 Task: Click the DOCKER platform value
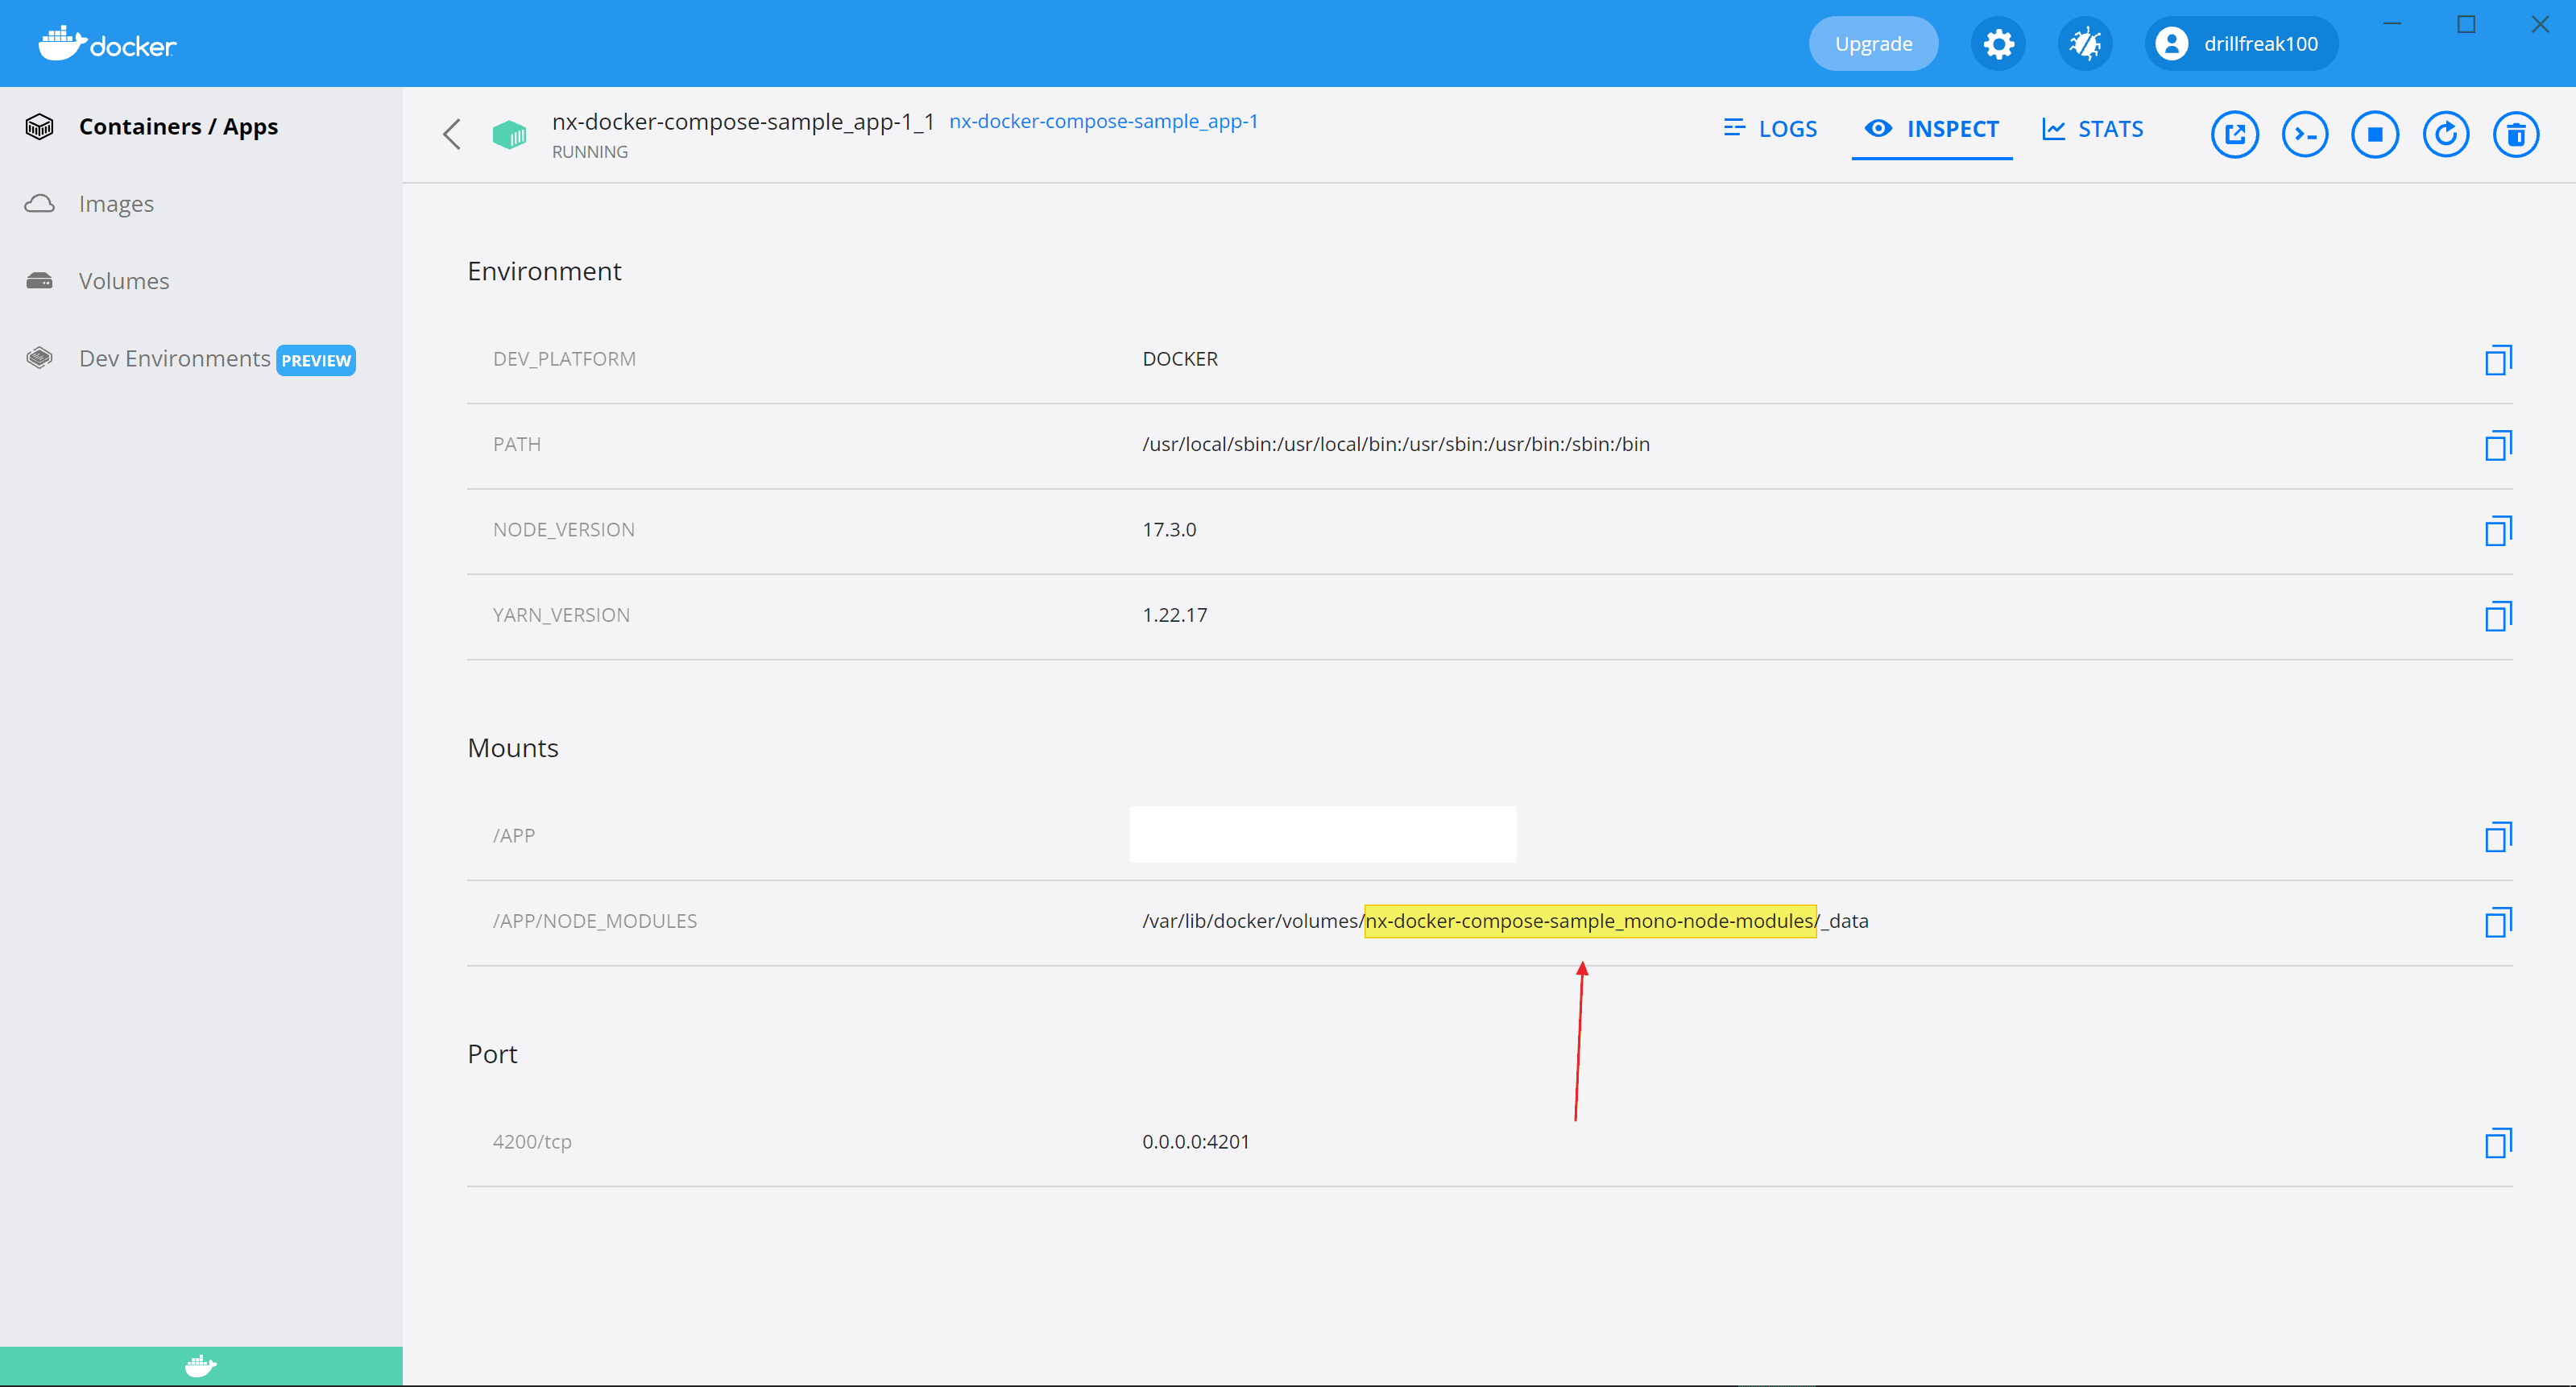pos(1180,360)
